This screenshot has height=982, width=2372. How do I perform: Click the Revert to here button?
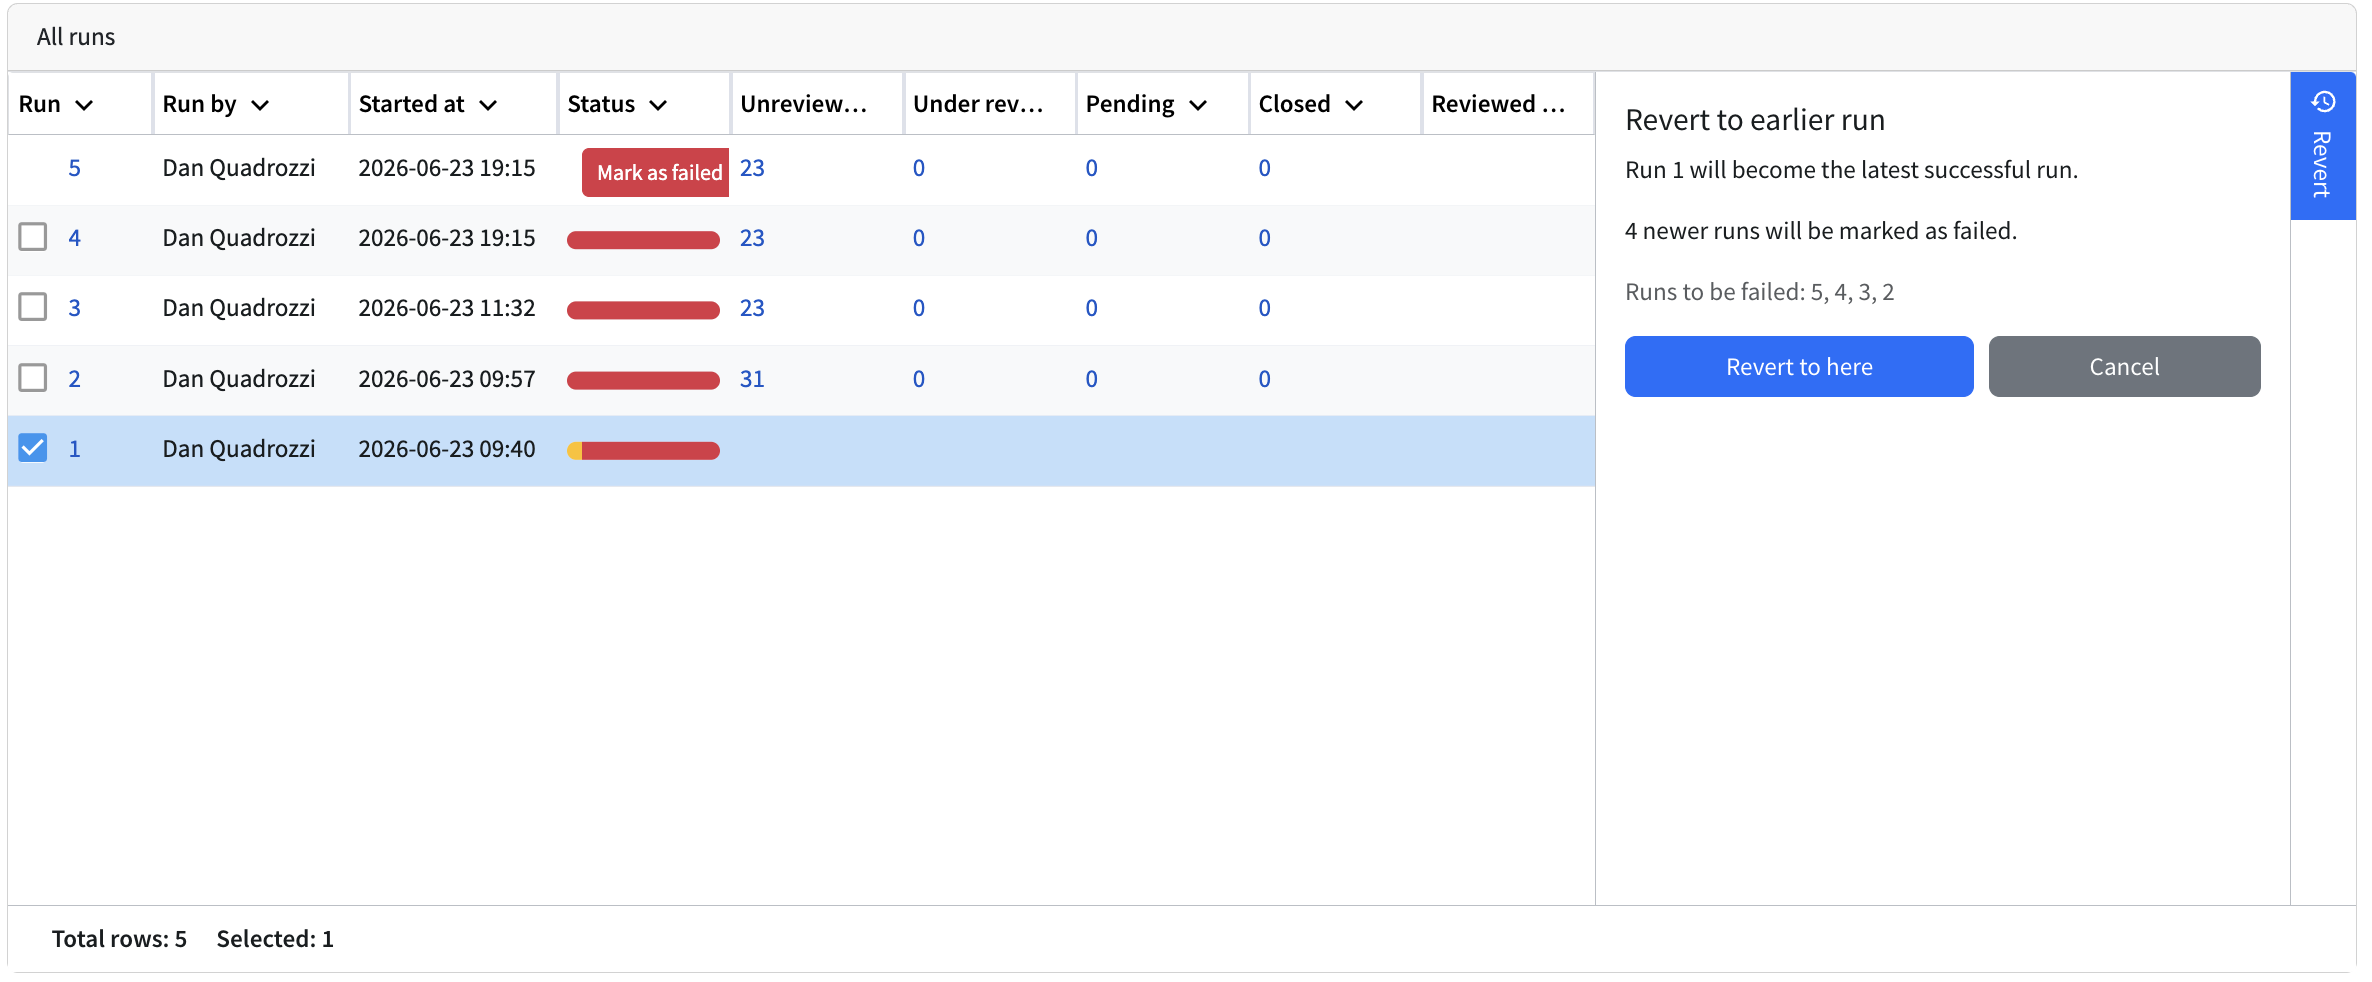coord(1799,367)
